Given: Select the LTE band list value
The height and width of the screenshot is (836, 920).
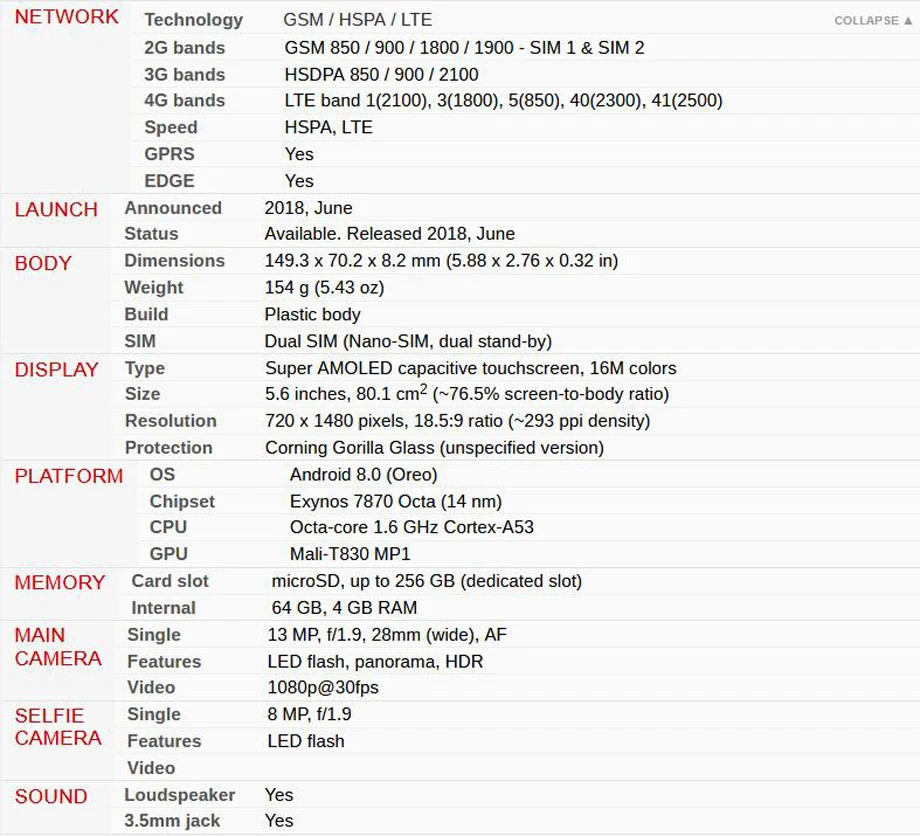Looking at the screenshot, I should 503,100.
